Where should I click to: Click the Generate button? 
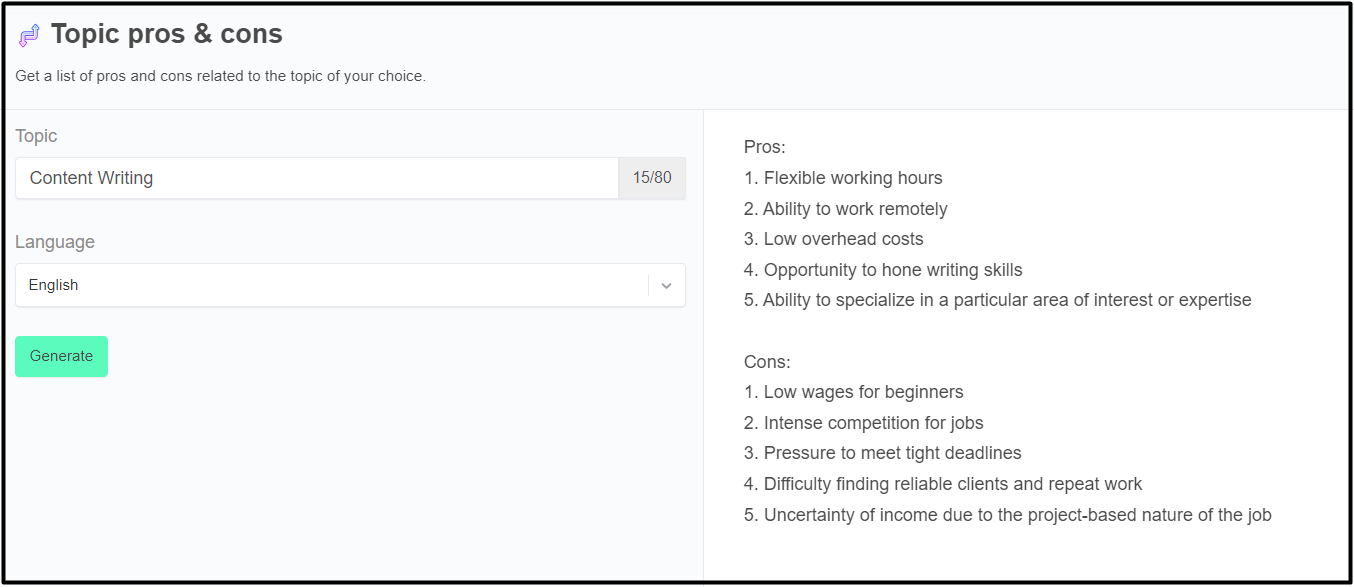pyautogui.click(x=61, y=357)
